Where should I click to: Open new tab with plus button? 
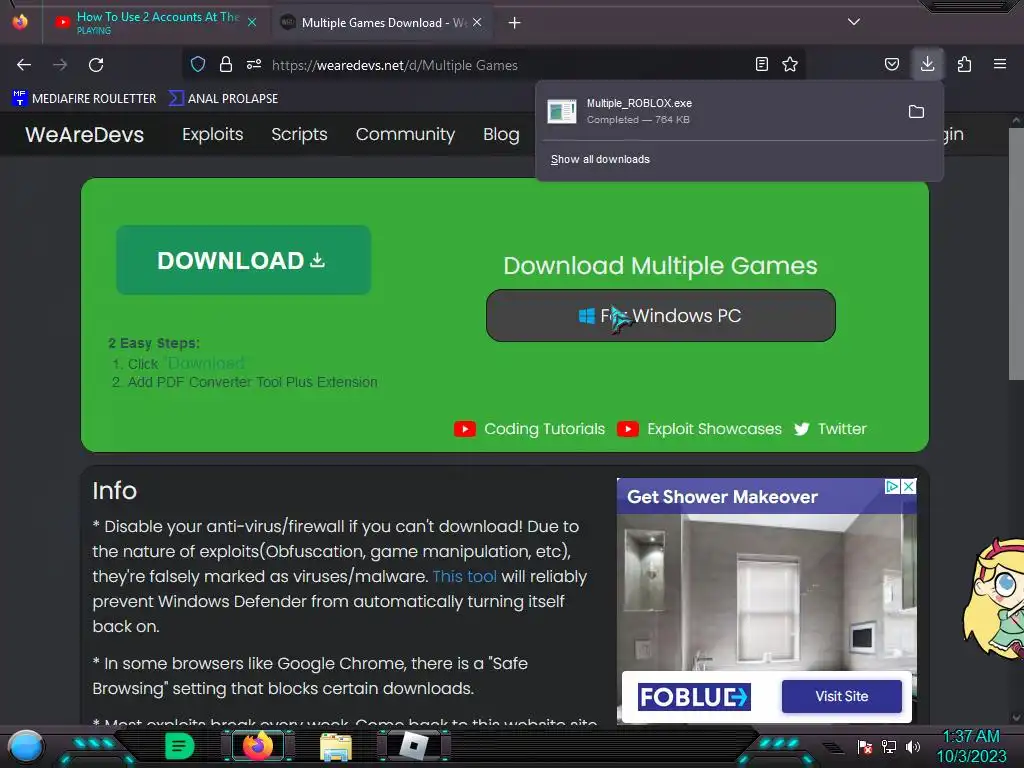515,23
